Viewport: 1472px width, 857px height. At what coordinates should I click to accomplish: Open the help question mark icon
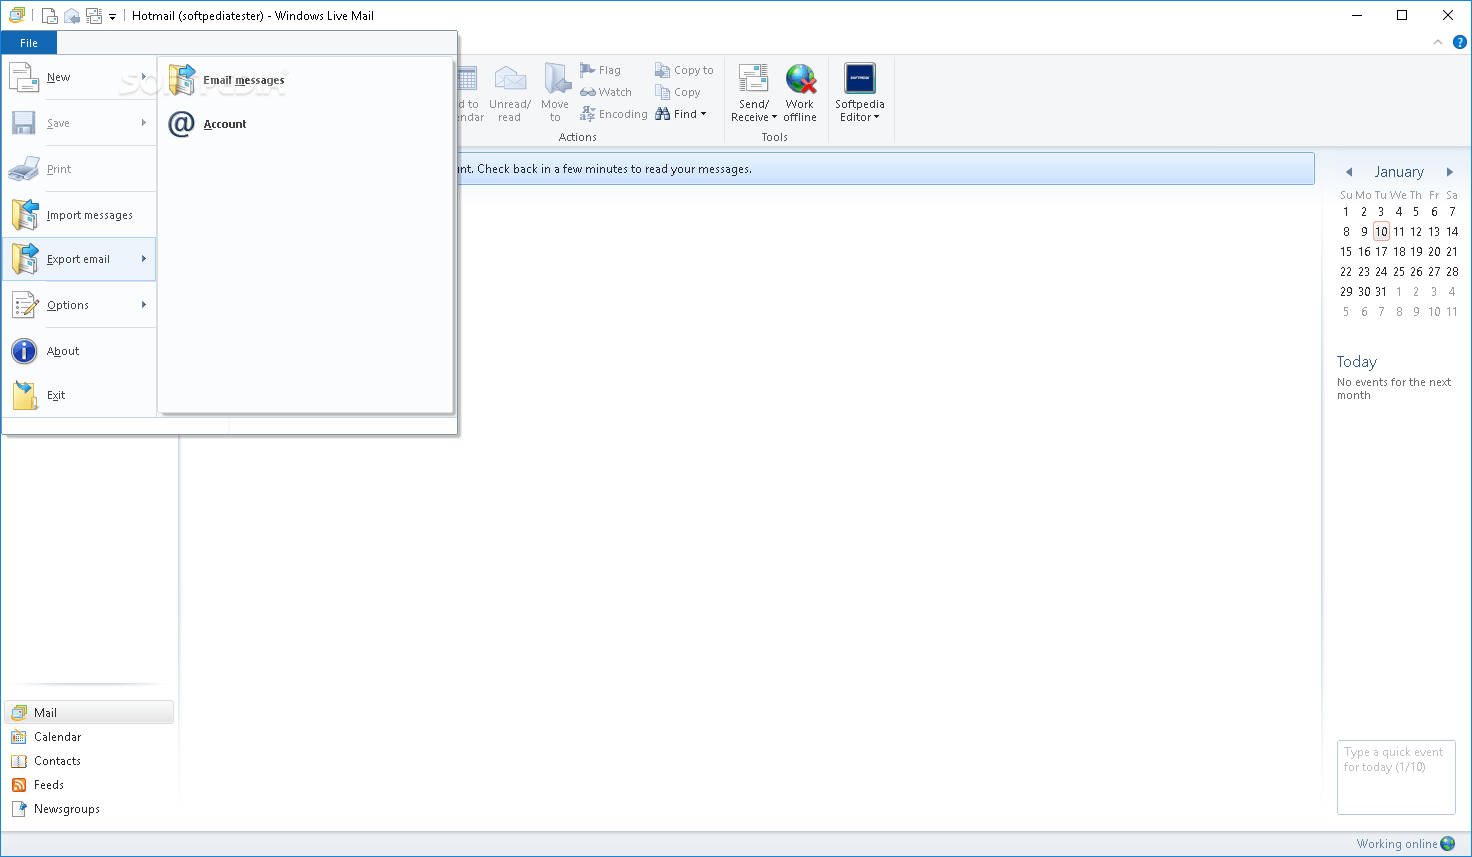(1460, 42)
